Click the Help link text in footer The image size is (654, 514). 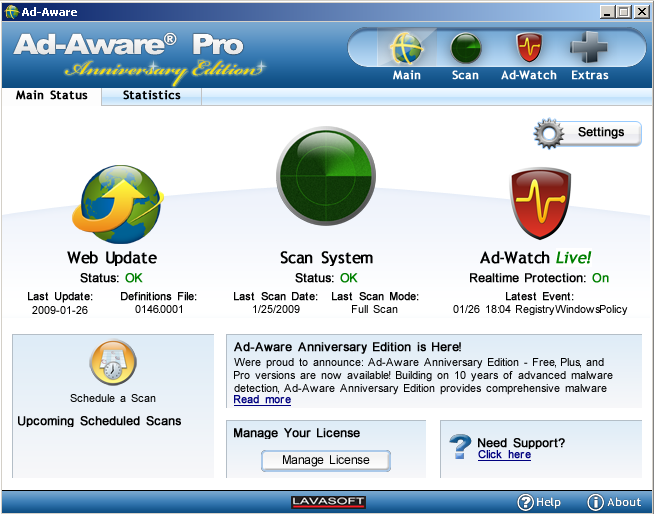[x=548, y=502]
